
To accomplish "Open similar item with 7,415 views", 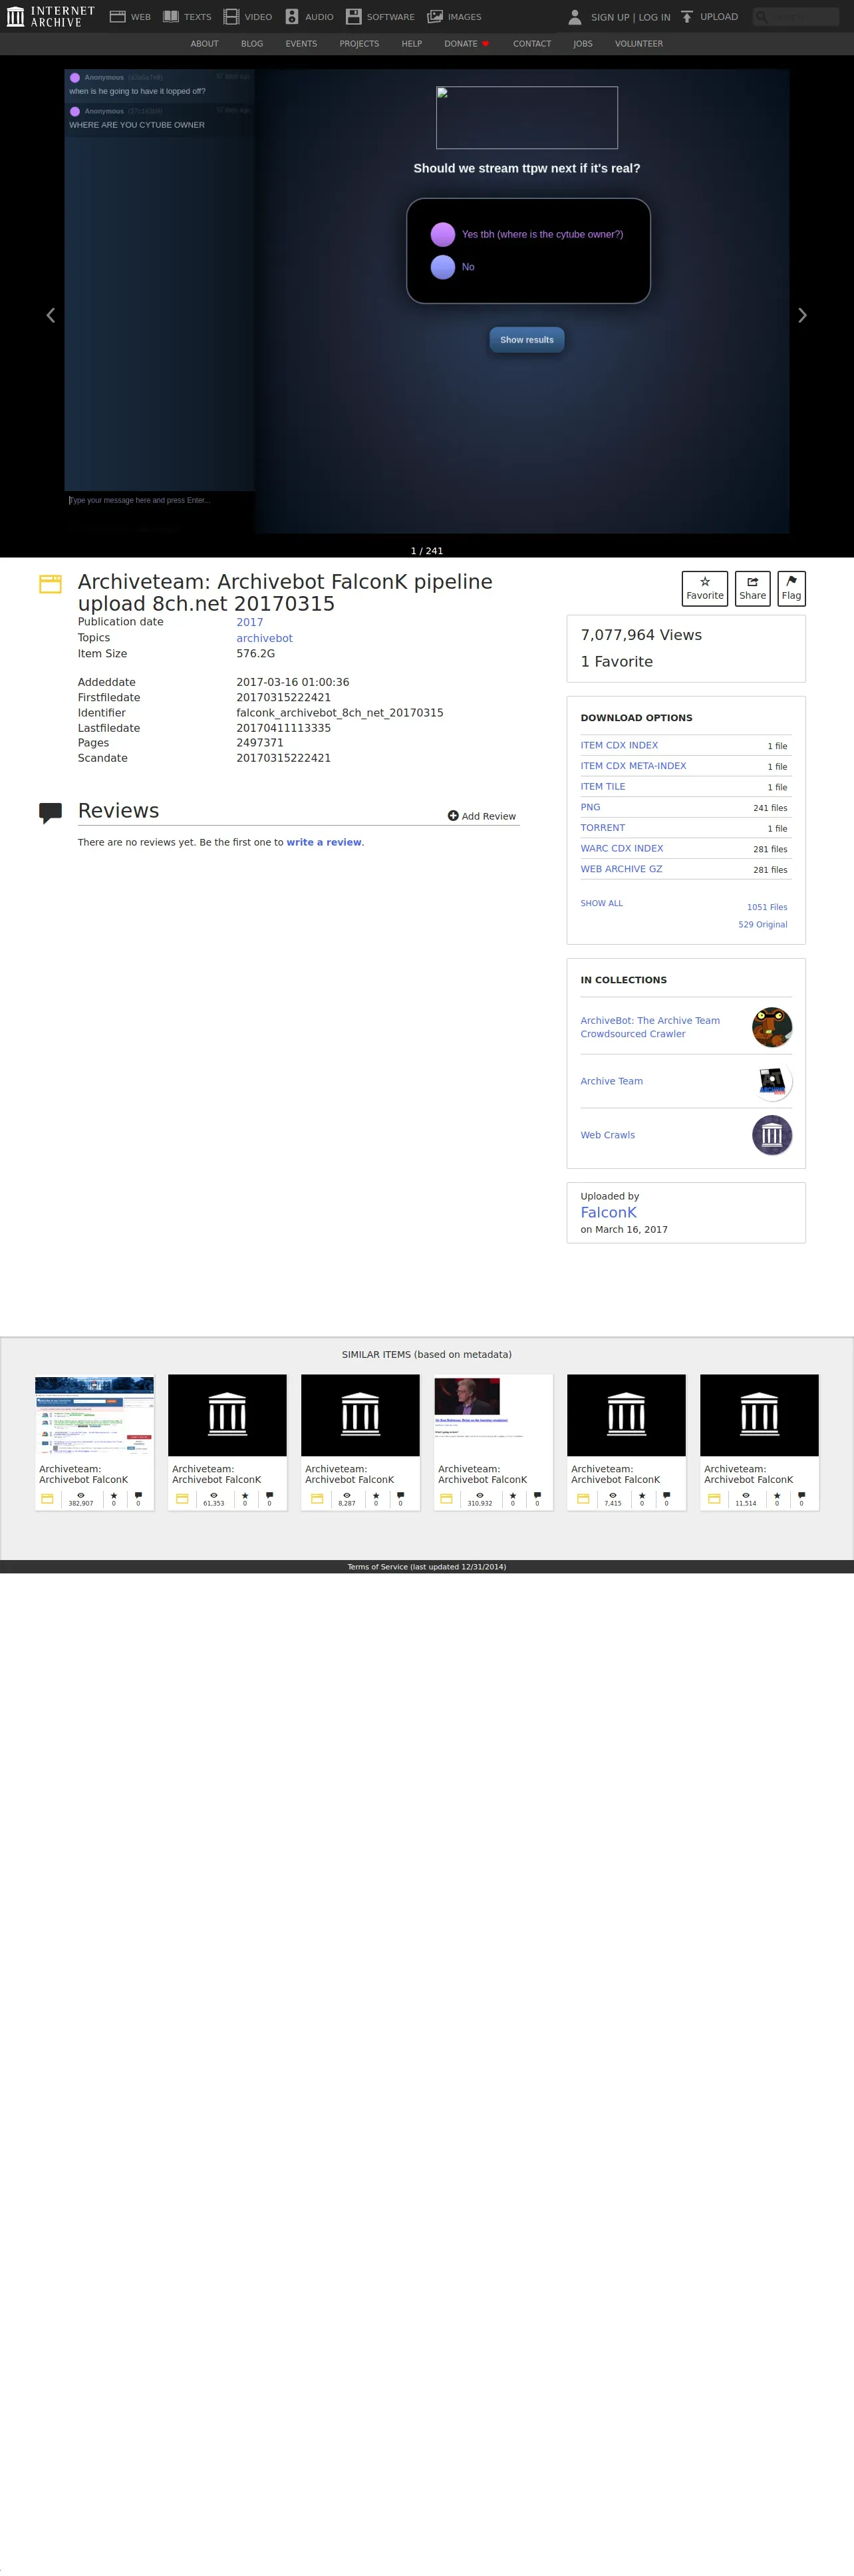I will [627, 1442].
